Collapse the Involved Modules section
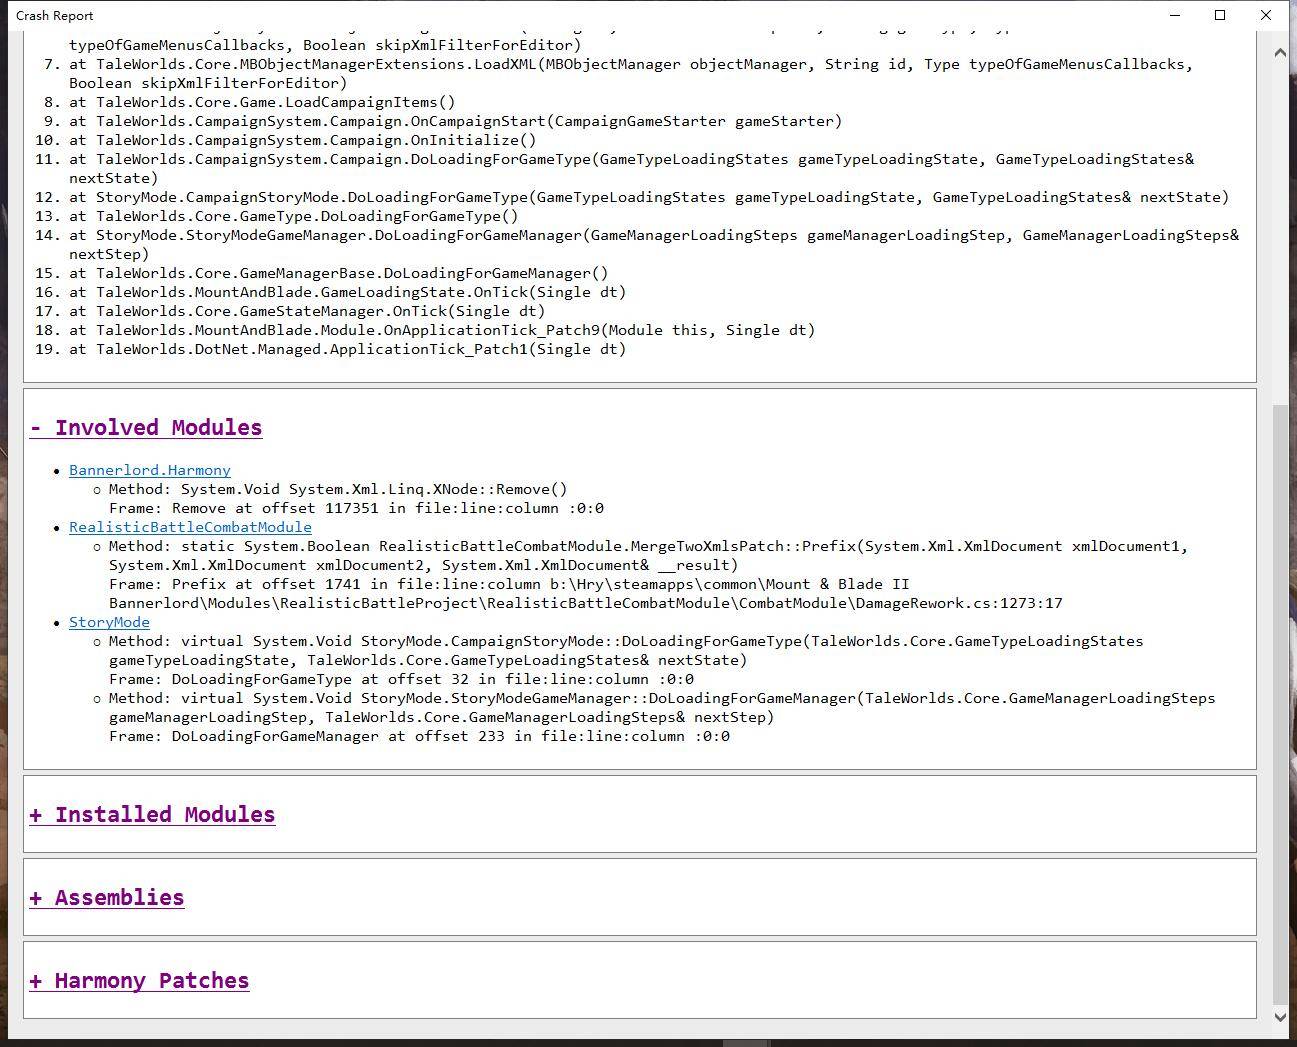The height and width of the screenshot is (1047, 1297). pyautogui.click(x=146, y=428)
